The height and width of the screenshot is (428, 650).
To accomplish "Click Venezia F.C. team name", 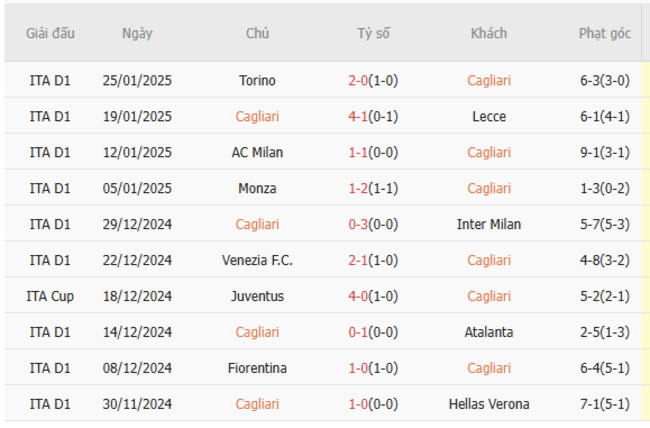I will (x=257, y=260).
